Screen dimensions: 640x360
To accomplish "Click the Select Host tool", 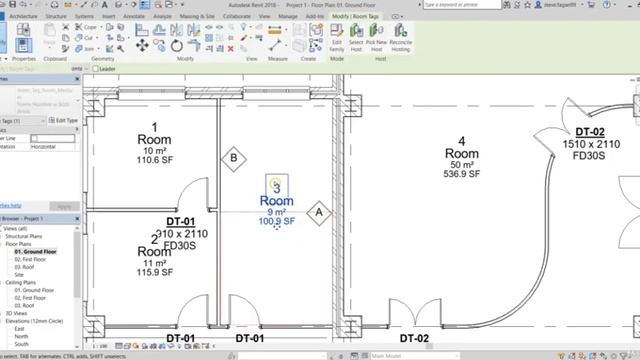I will [356, 38].
